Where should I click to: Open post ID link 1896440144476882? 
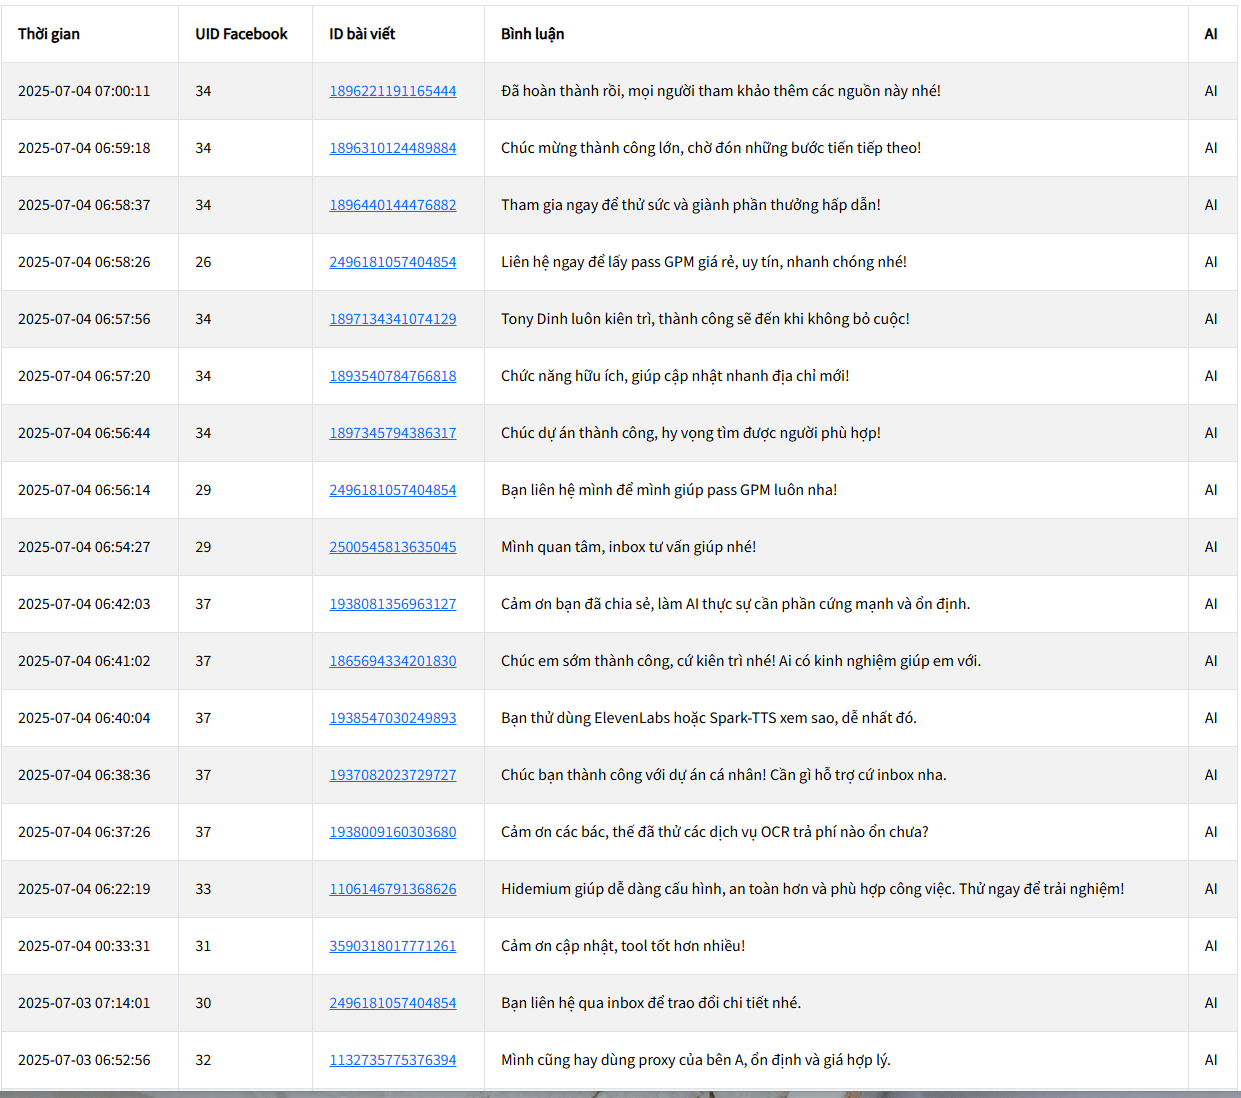(x=393, y=205)
